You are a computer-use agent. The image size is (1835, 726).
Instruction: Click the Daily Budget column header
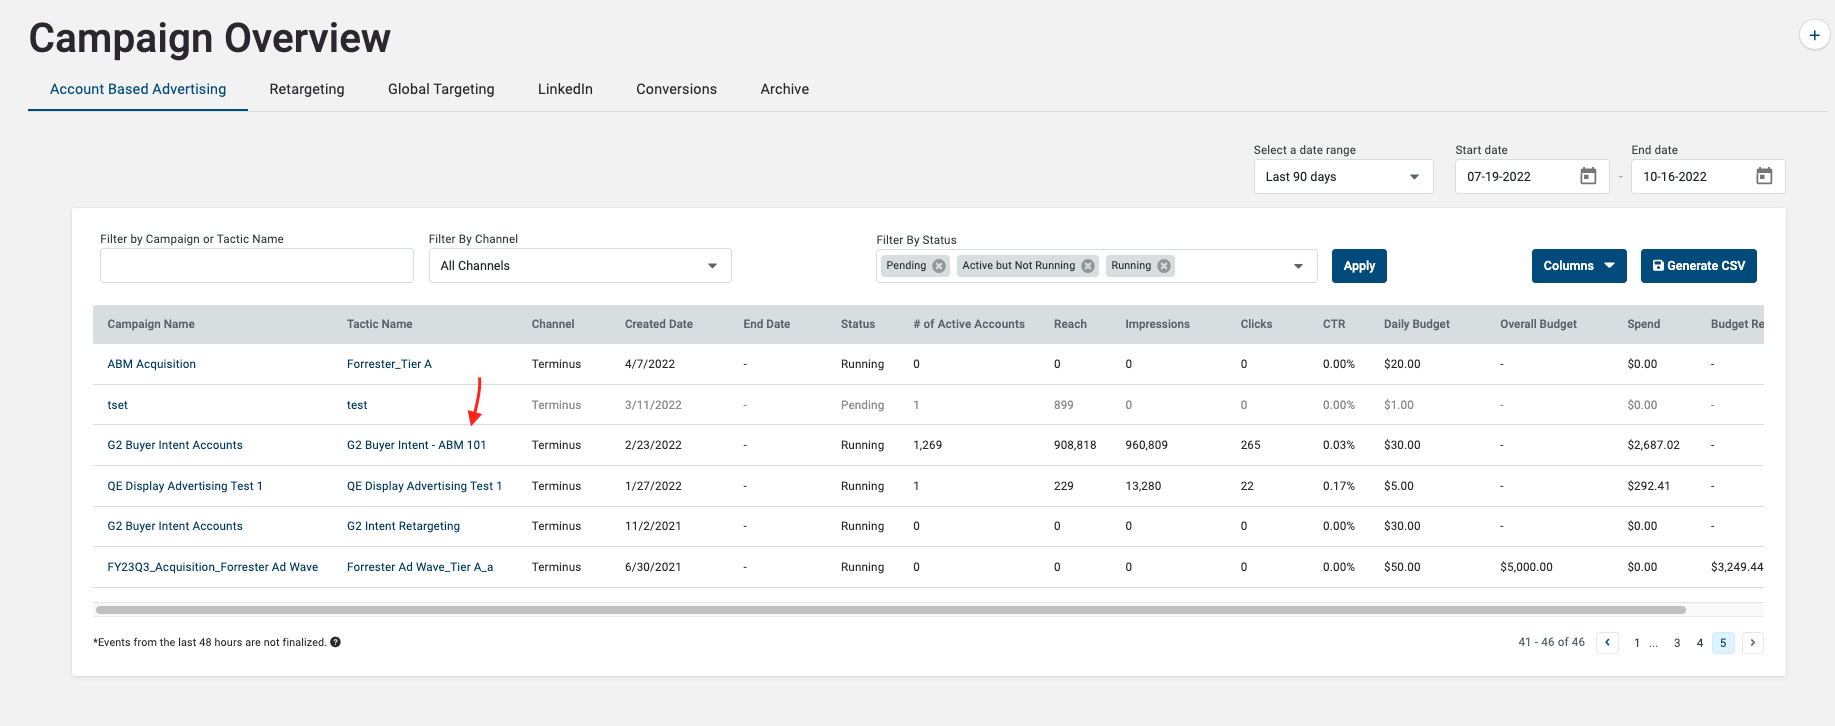point(1417,324)
